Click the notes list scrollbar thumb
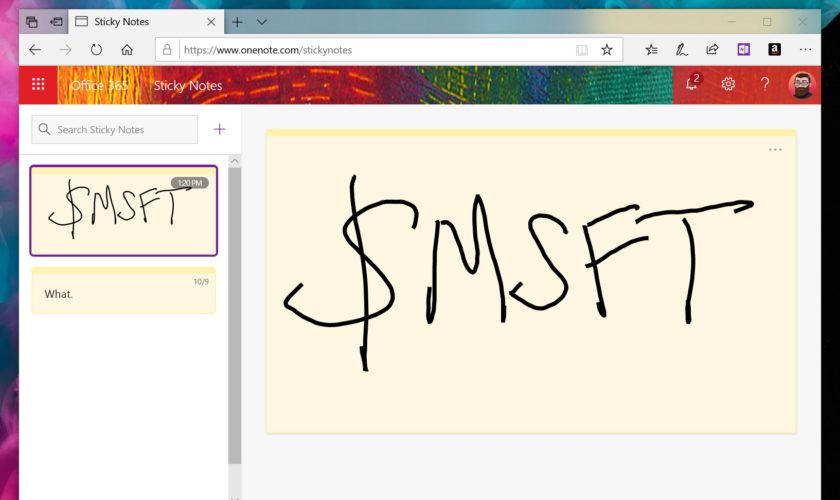 (x=235, y=315)
